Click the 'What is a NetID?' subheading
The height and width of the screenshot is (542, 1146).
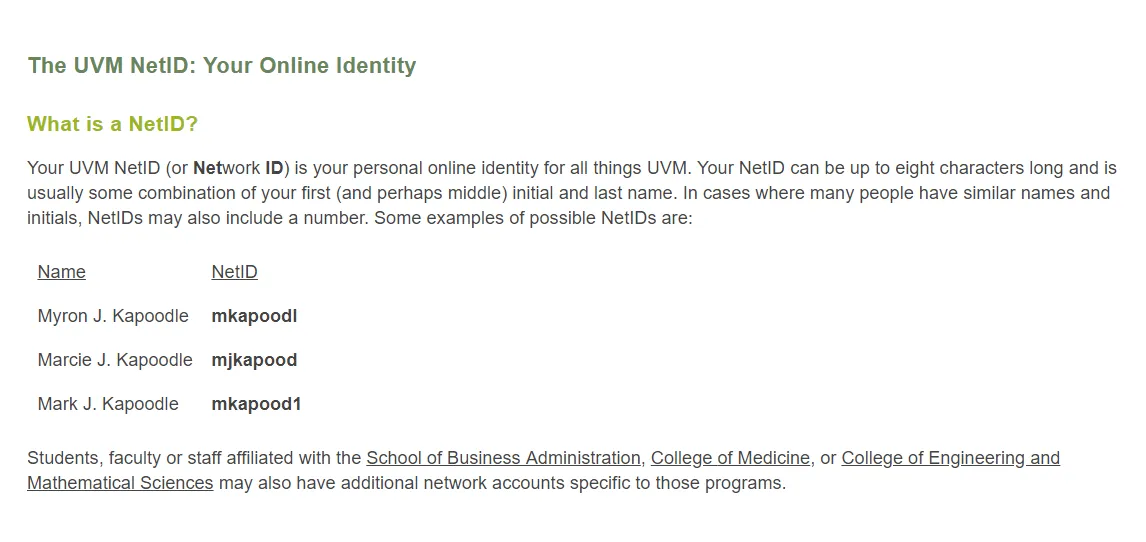coord(112,124)
